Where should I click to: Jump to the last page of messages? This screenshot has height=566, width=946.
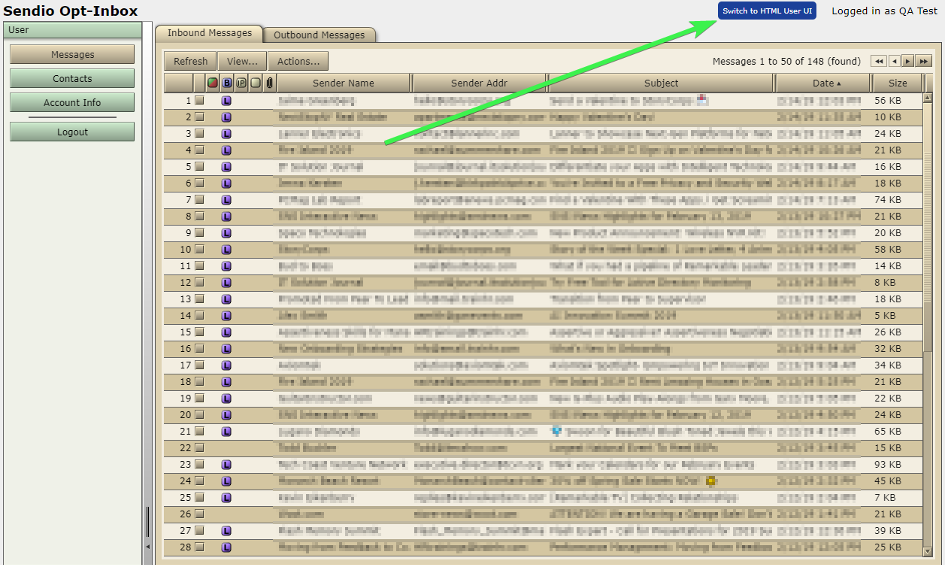click(x=923, y=61)
